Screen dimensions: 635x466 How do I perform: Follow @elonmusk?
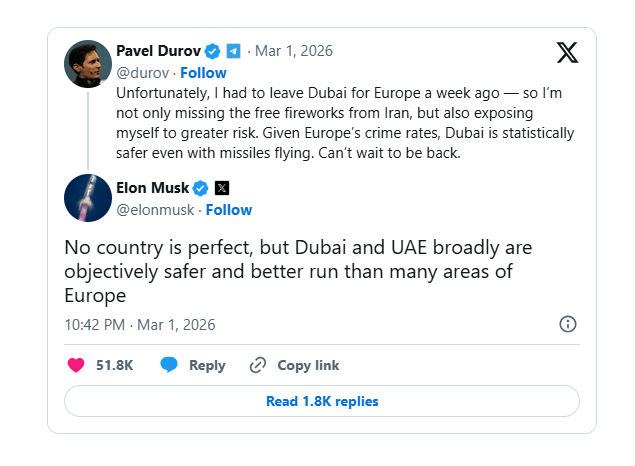(x=228, y=210)
